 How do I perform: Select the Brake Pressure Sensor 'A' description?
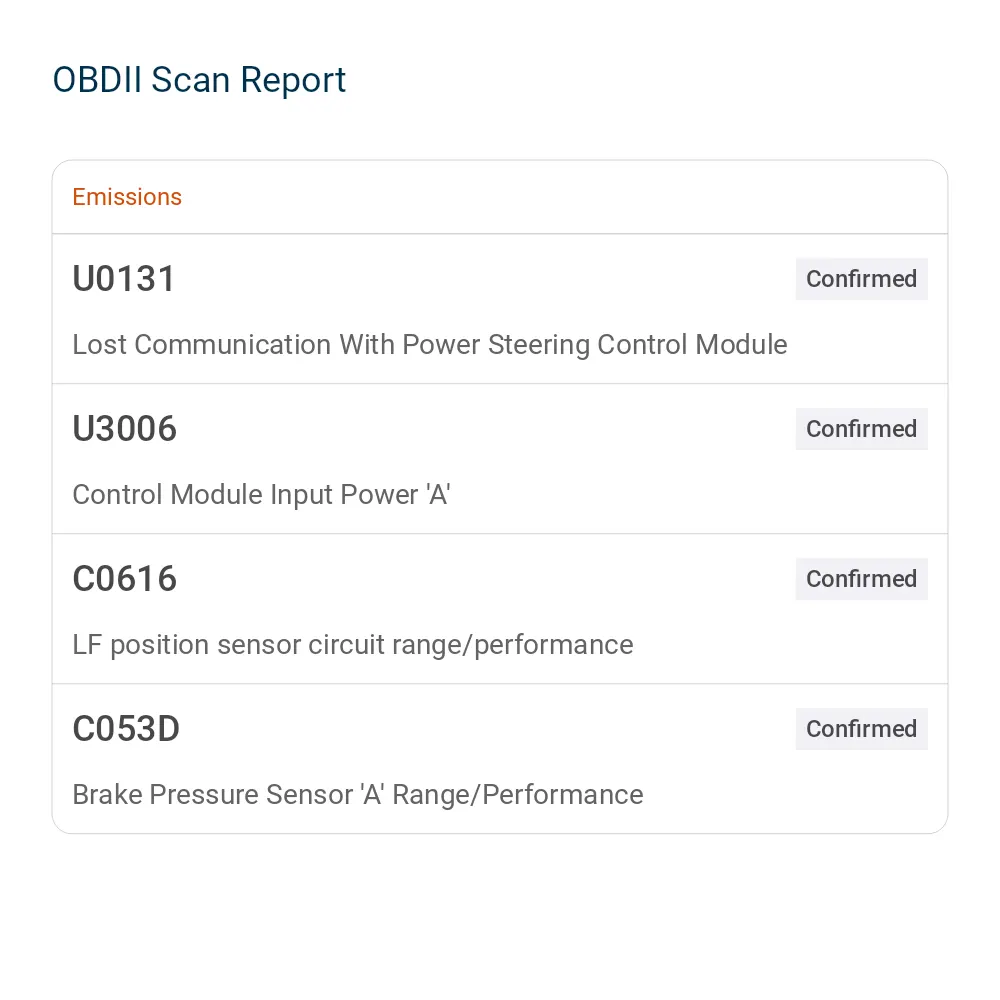[358, 795]
